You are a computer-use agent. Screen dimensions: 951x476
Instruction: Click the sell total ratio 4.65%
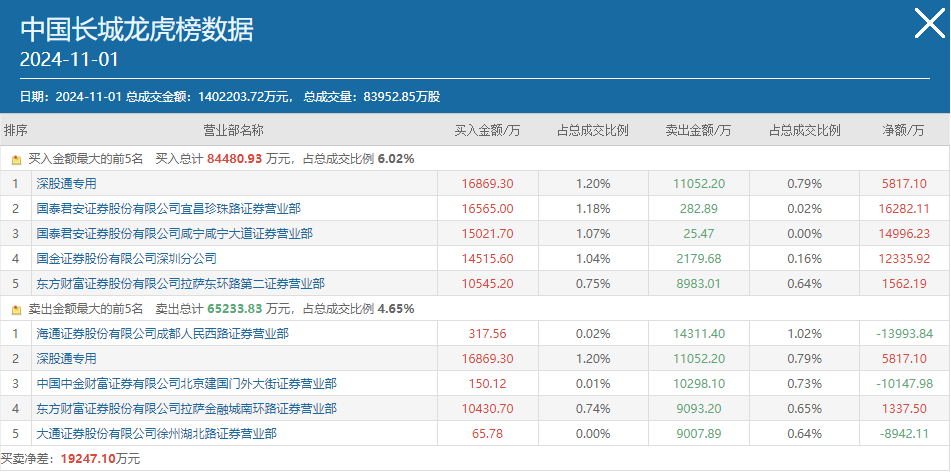396,309
